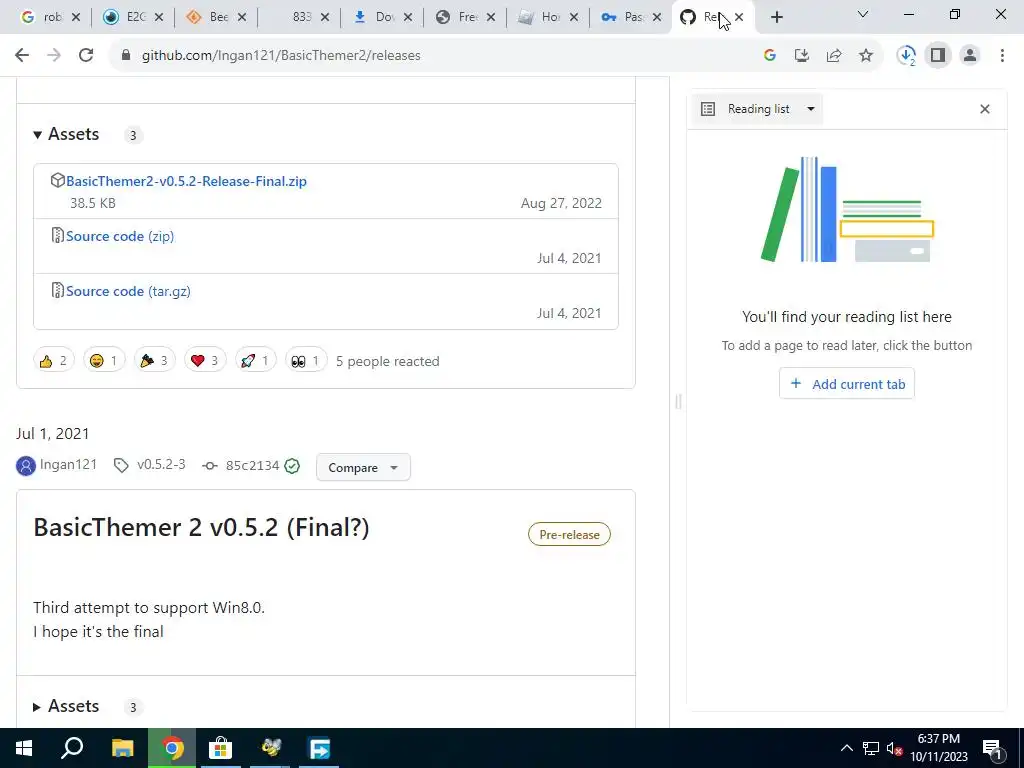Switch to the Google 'rob' tab

click(x=44, y=17)
